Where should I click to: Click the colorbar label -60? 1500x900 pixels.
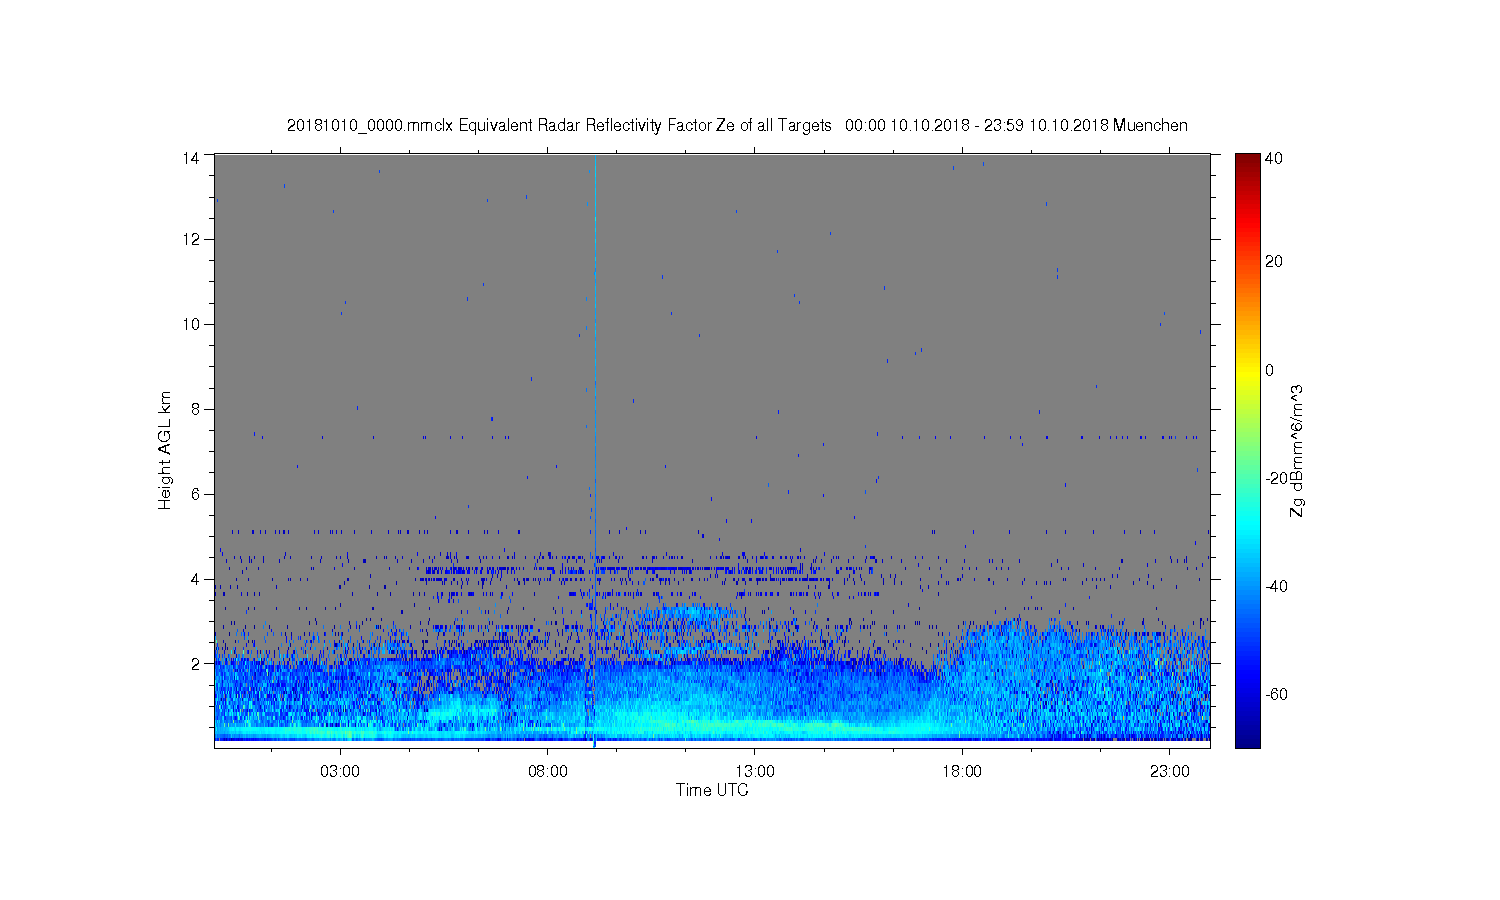point(1277,694)
